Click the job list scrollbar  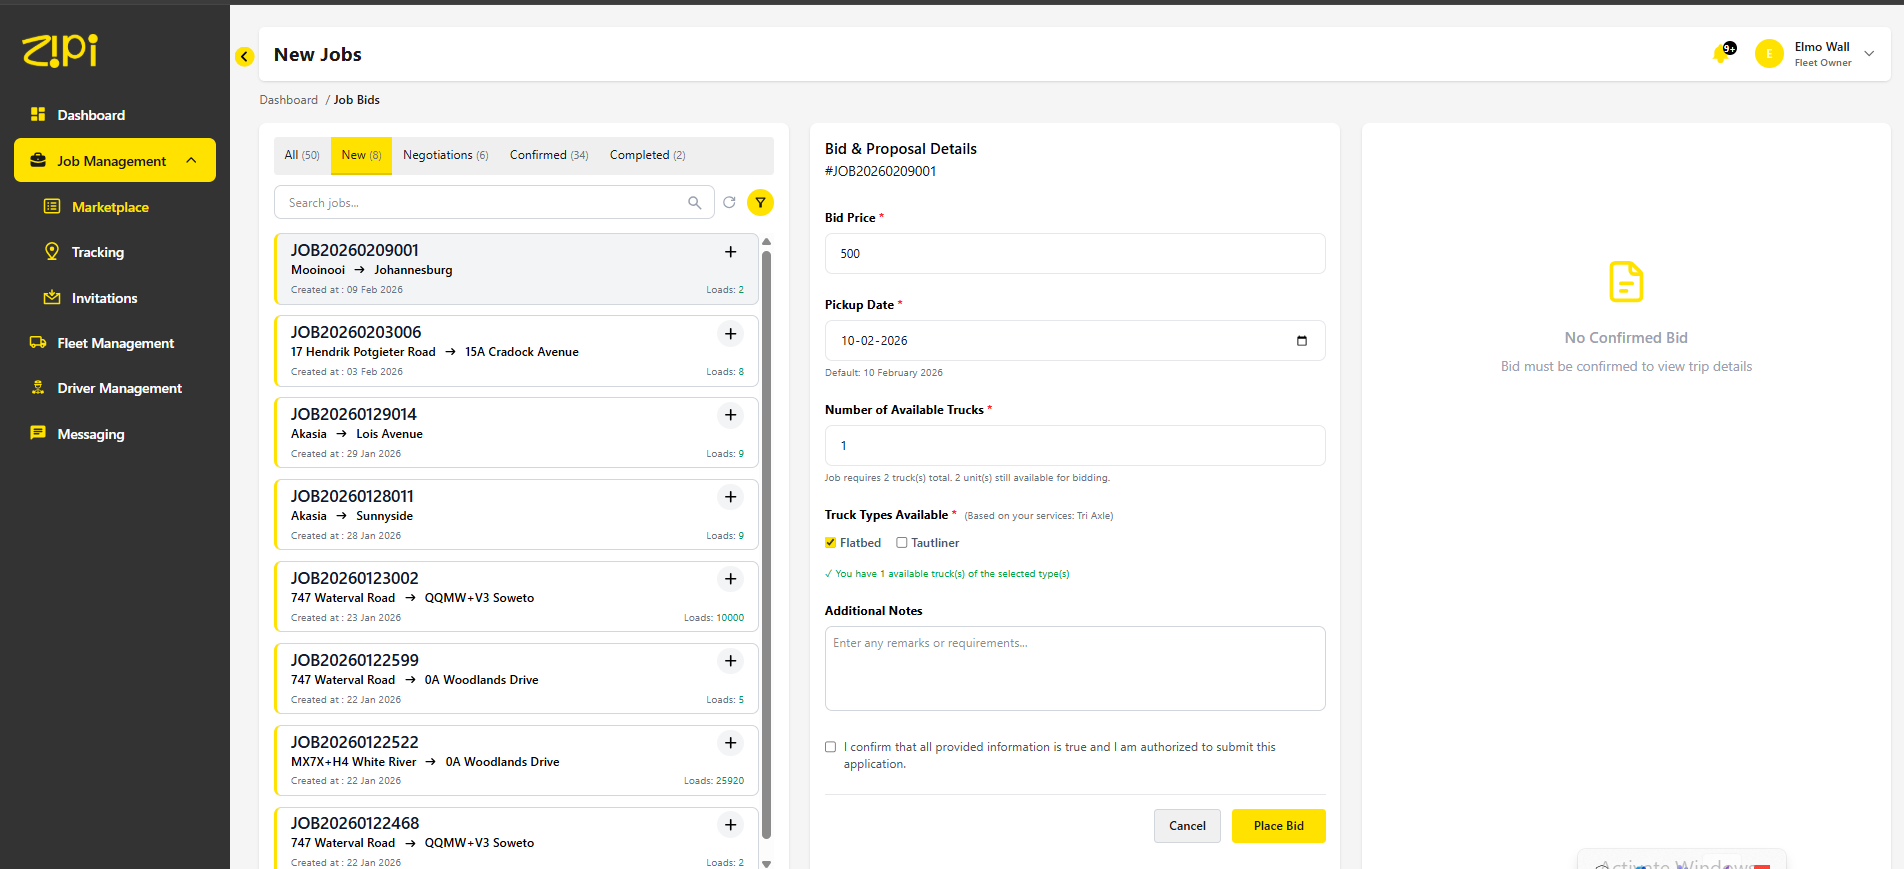[767, 544]
